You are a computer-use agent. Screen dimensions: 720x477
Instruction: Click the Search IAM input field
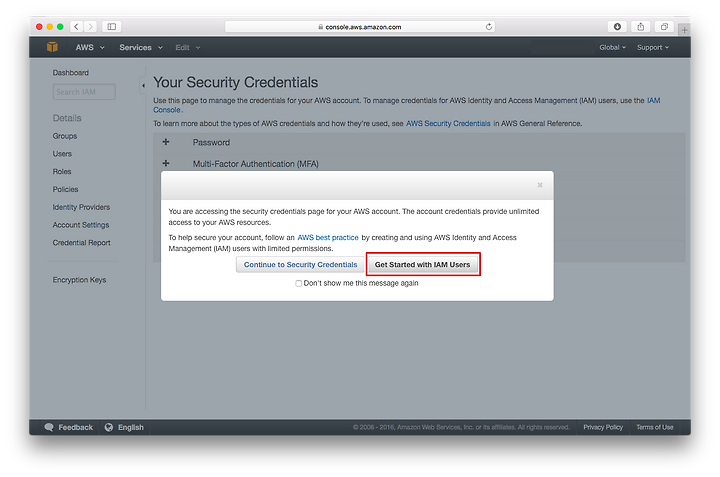(84, 92)
